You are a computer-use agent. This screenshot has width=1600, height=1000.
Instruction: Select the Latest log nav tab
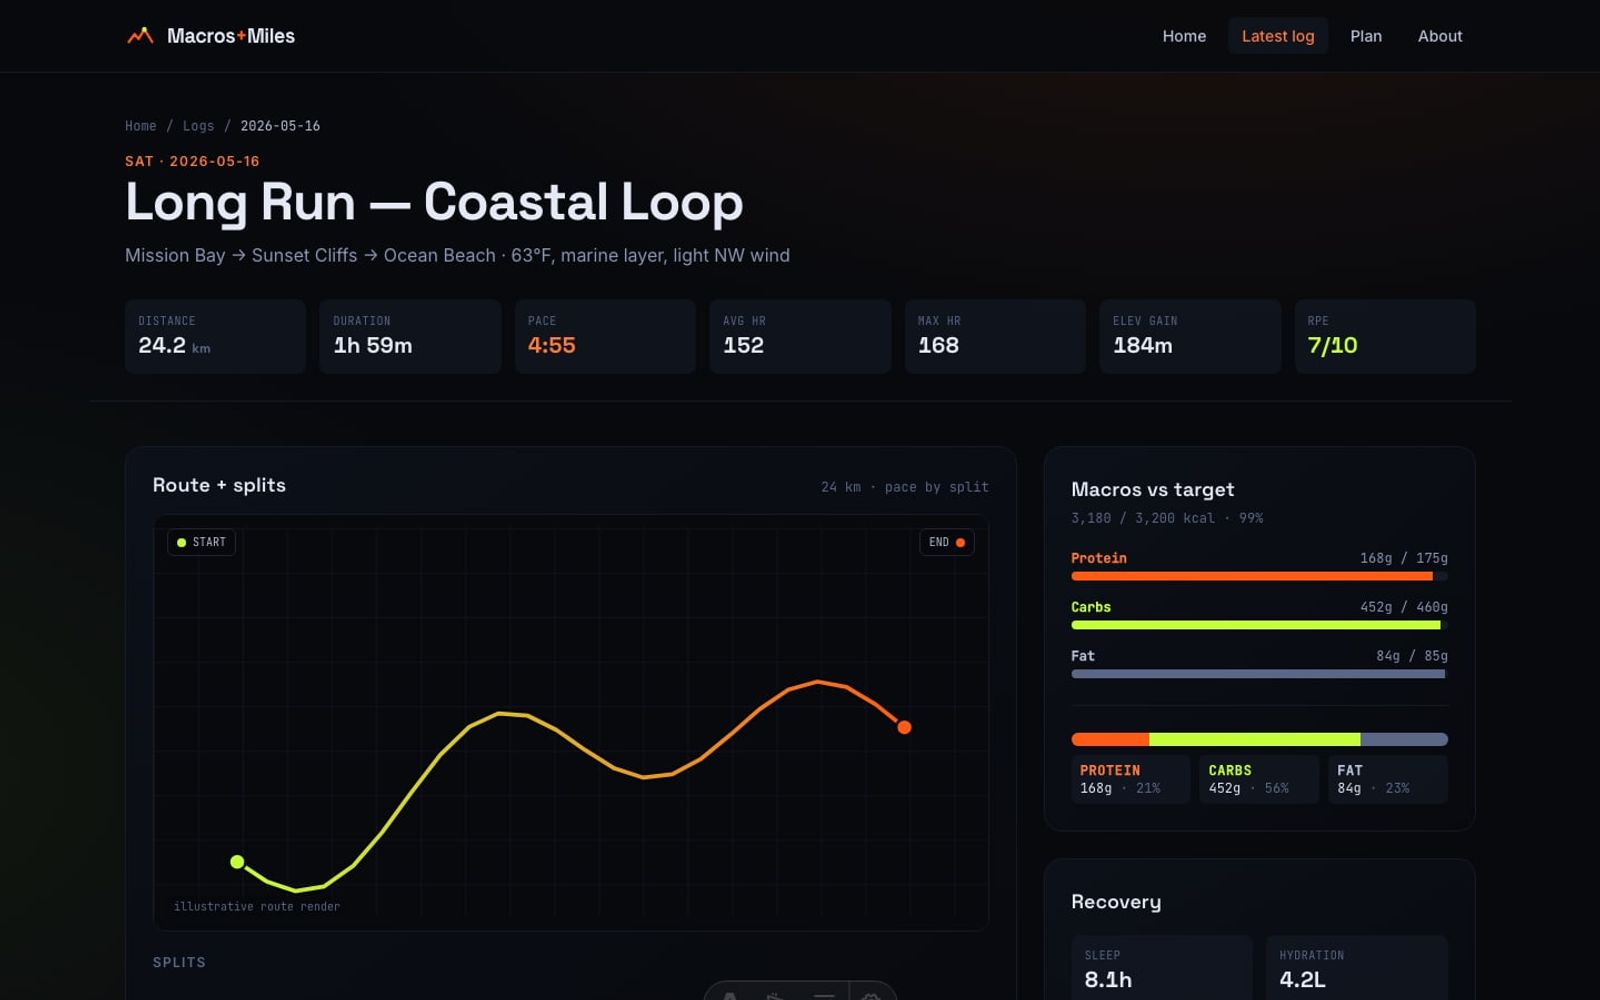pyautogui.click(x=1278, y=36)
